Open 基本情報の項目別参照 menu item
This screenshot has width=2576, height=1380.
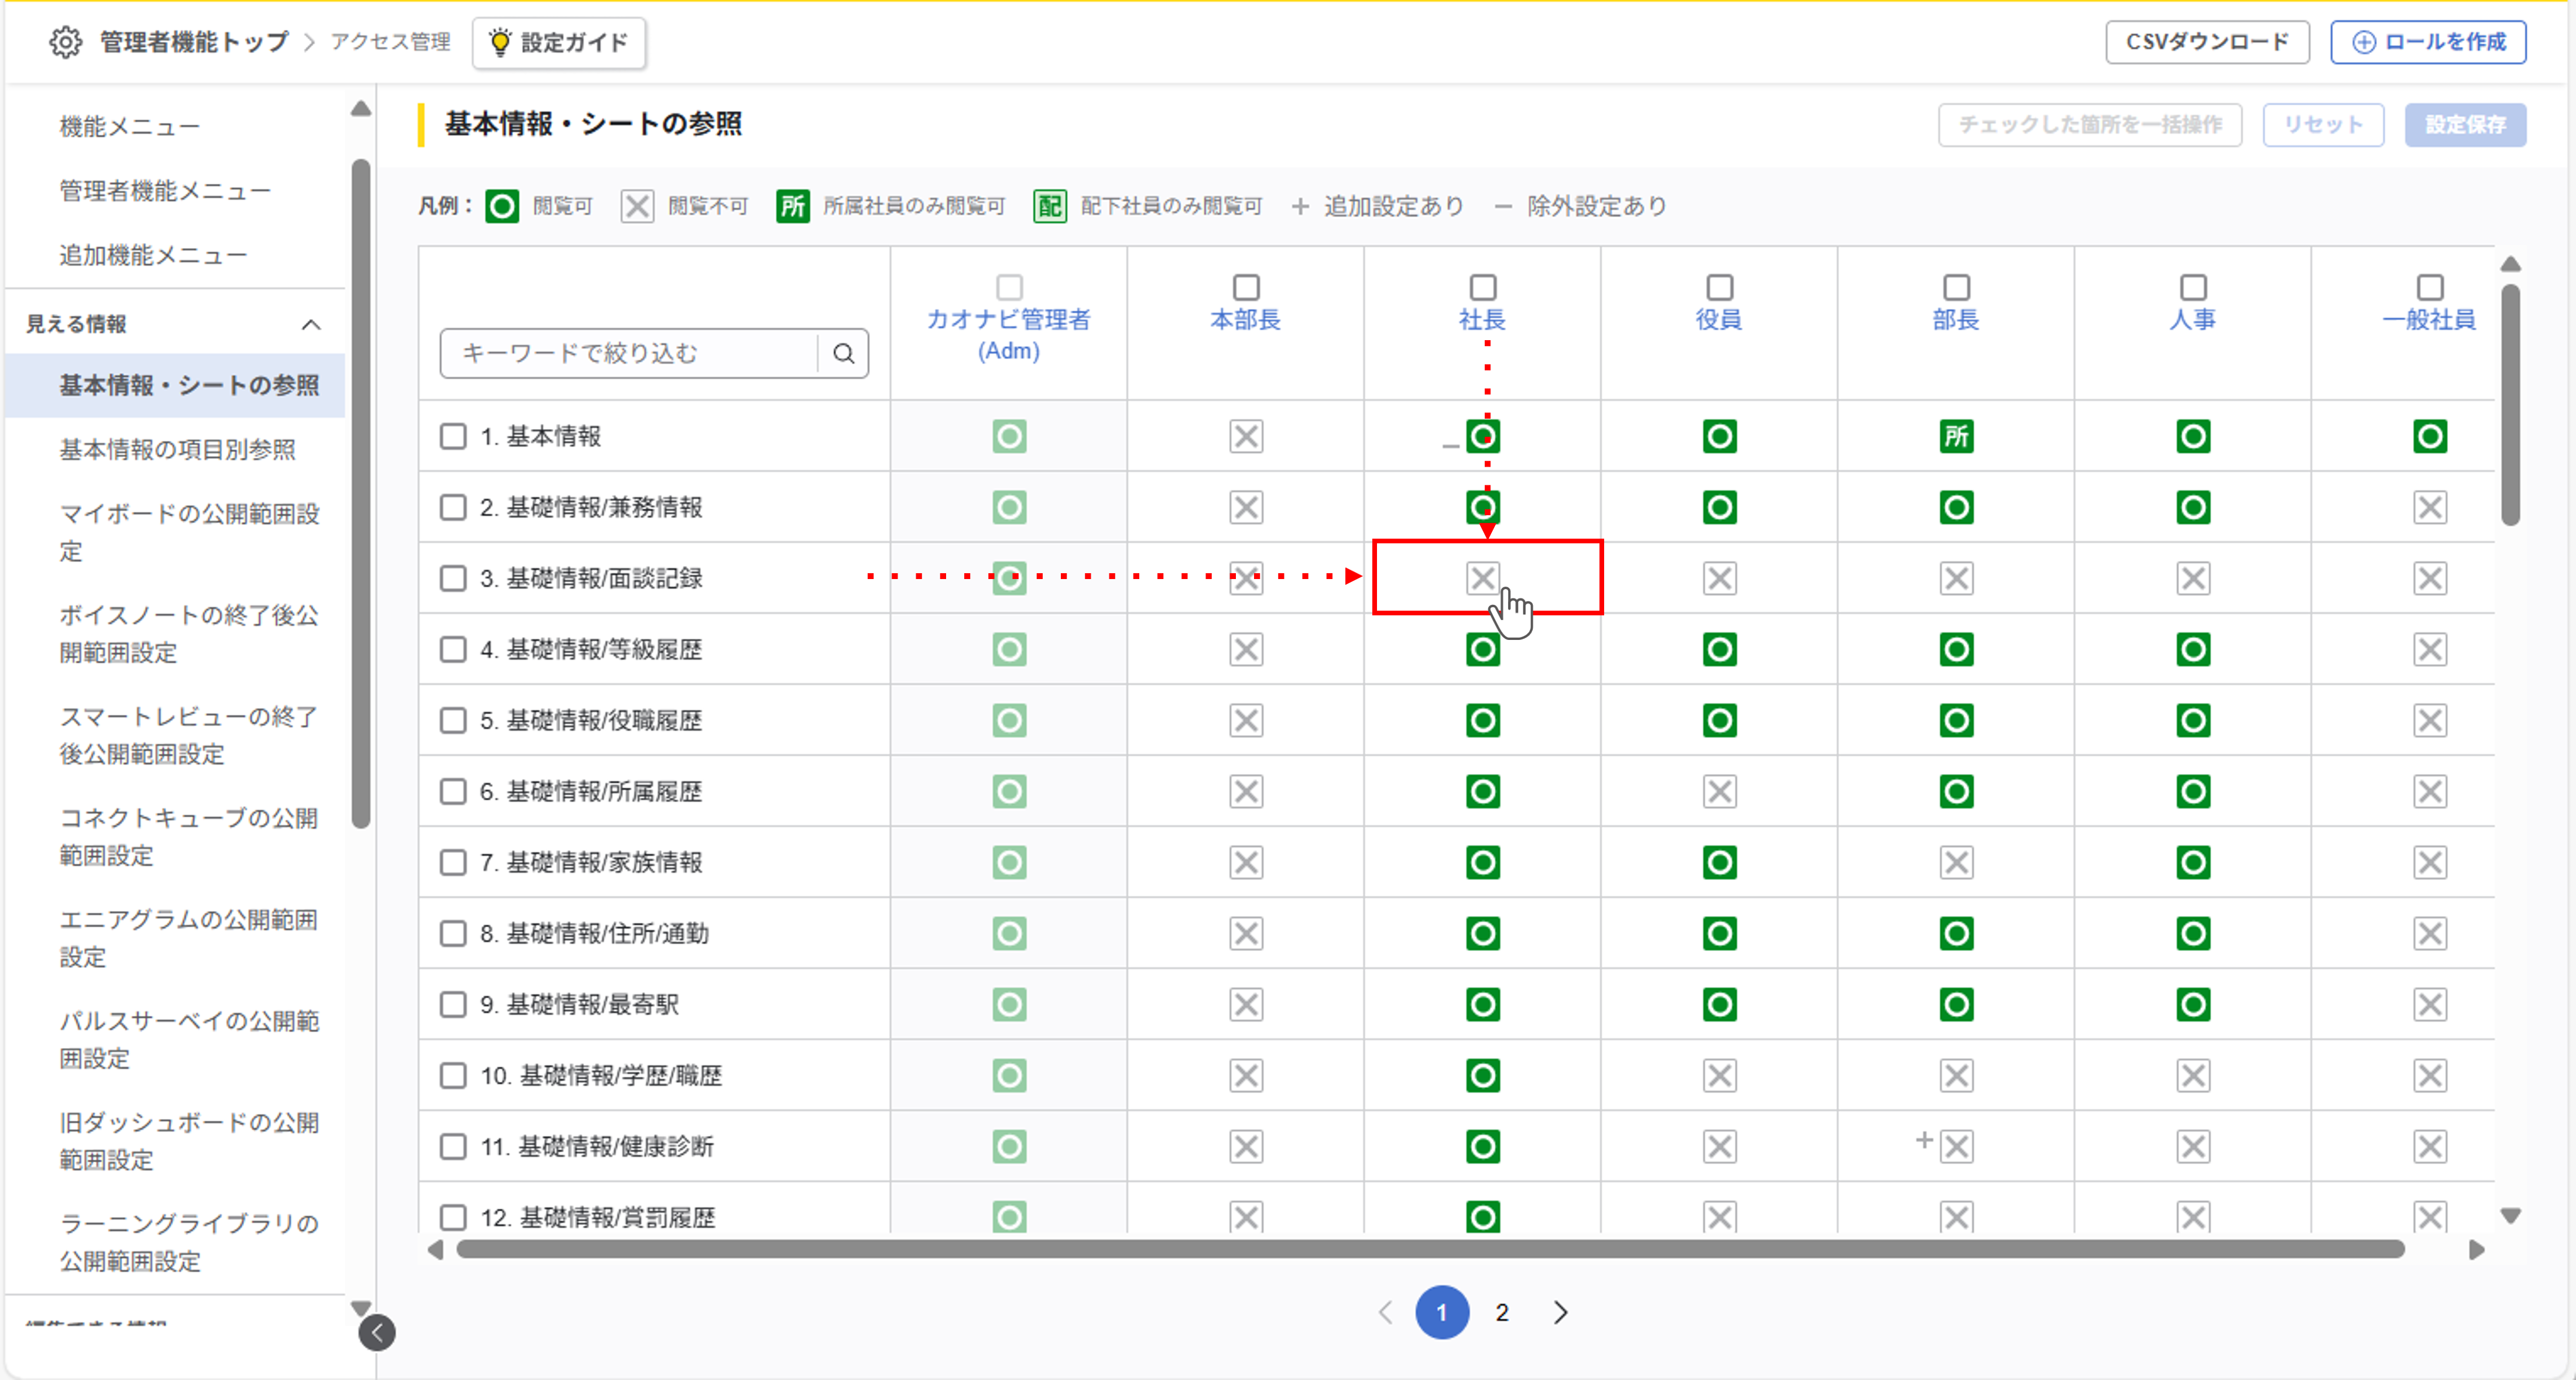click(177, 450)
